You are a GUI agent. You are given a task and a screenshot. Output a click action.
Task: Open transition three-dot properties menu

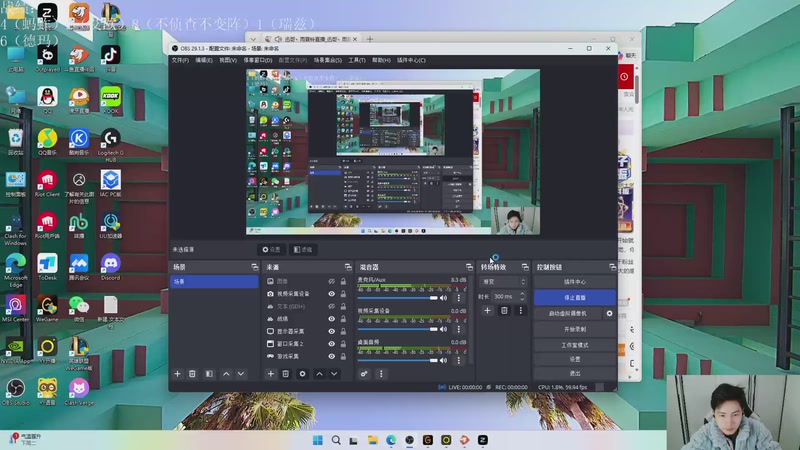click(x=520, y=310)
